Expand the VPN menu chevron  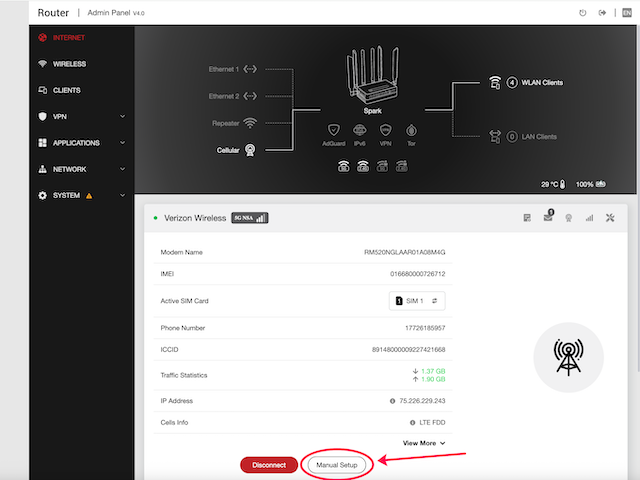122,117
